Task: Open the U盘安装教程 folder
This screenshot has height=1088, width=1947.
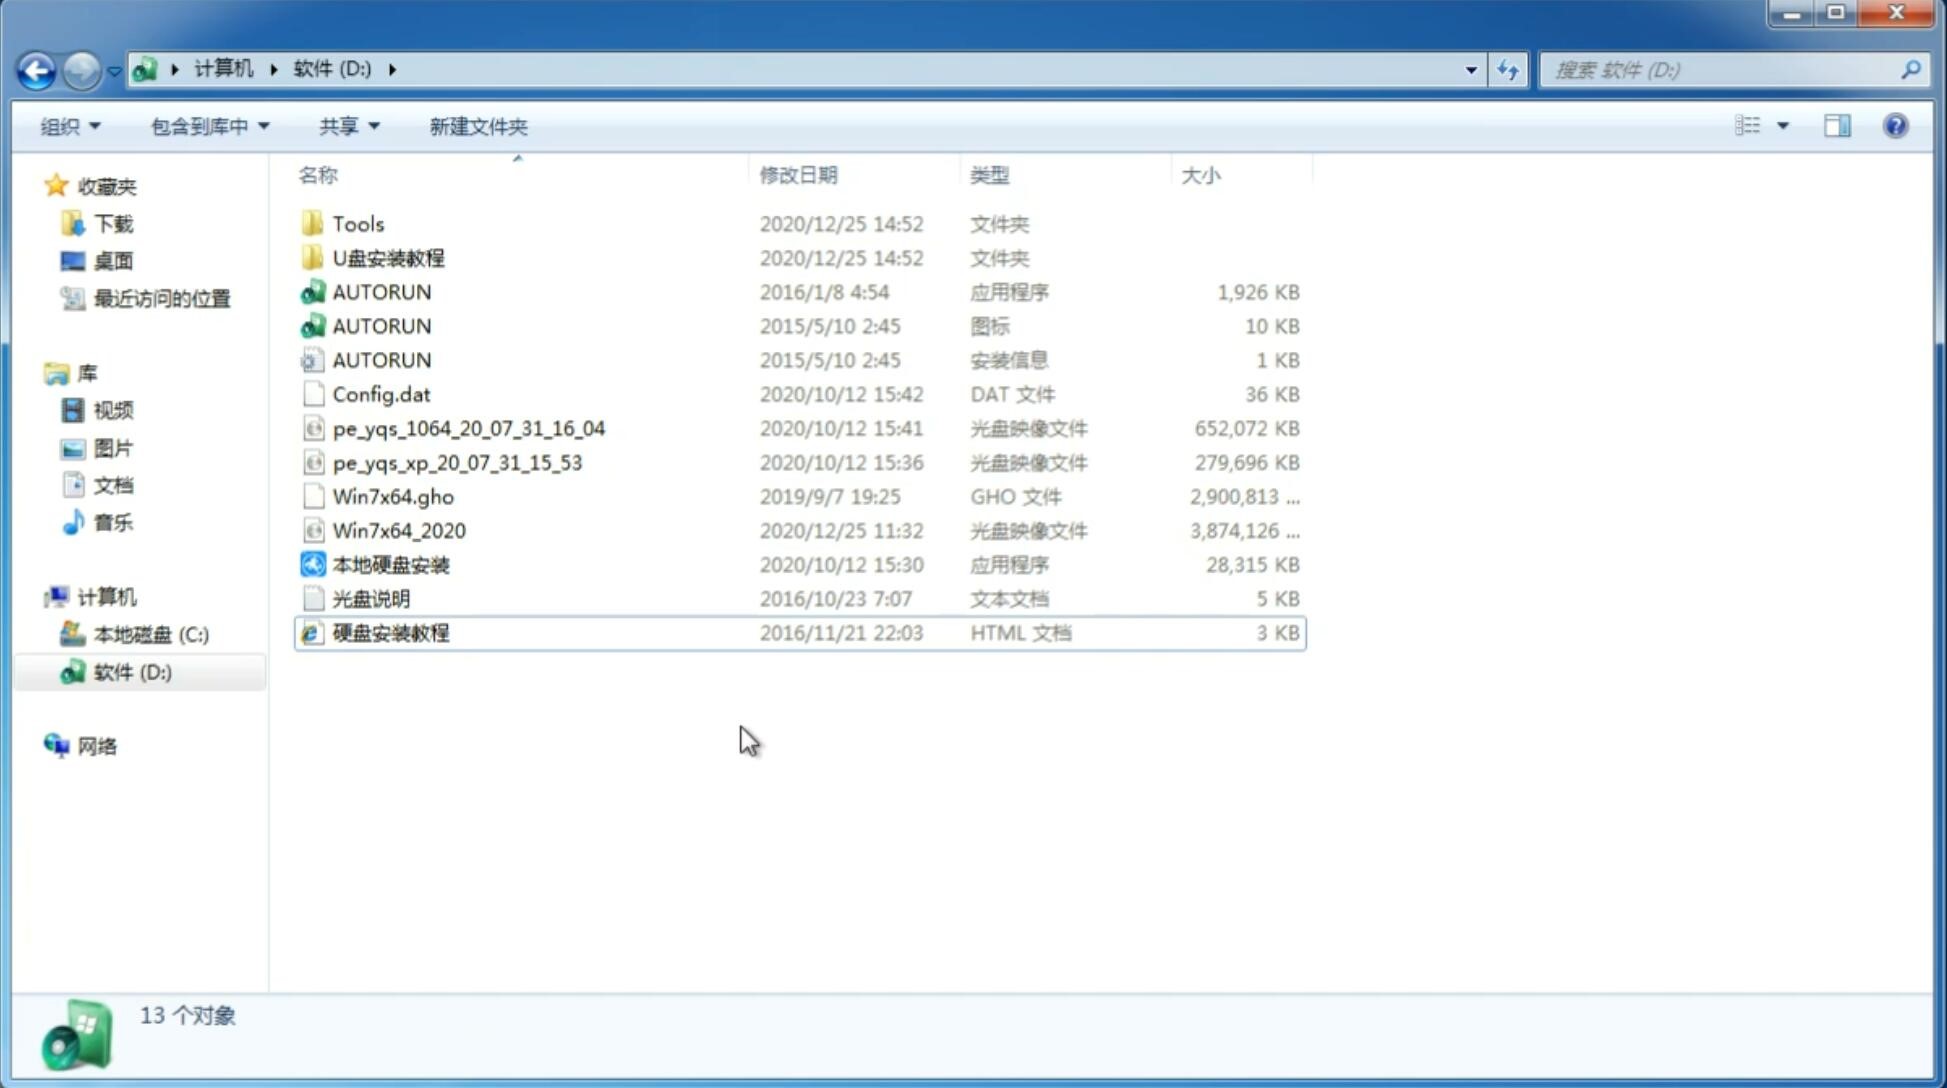Action: pos(389,257)
